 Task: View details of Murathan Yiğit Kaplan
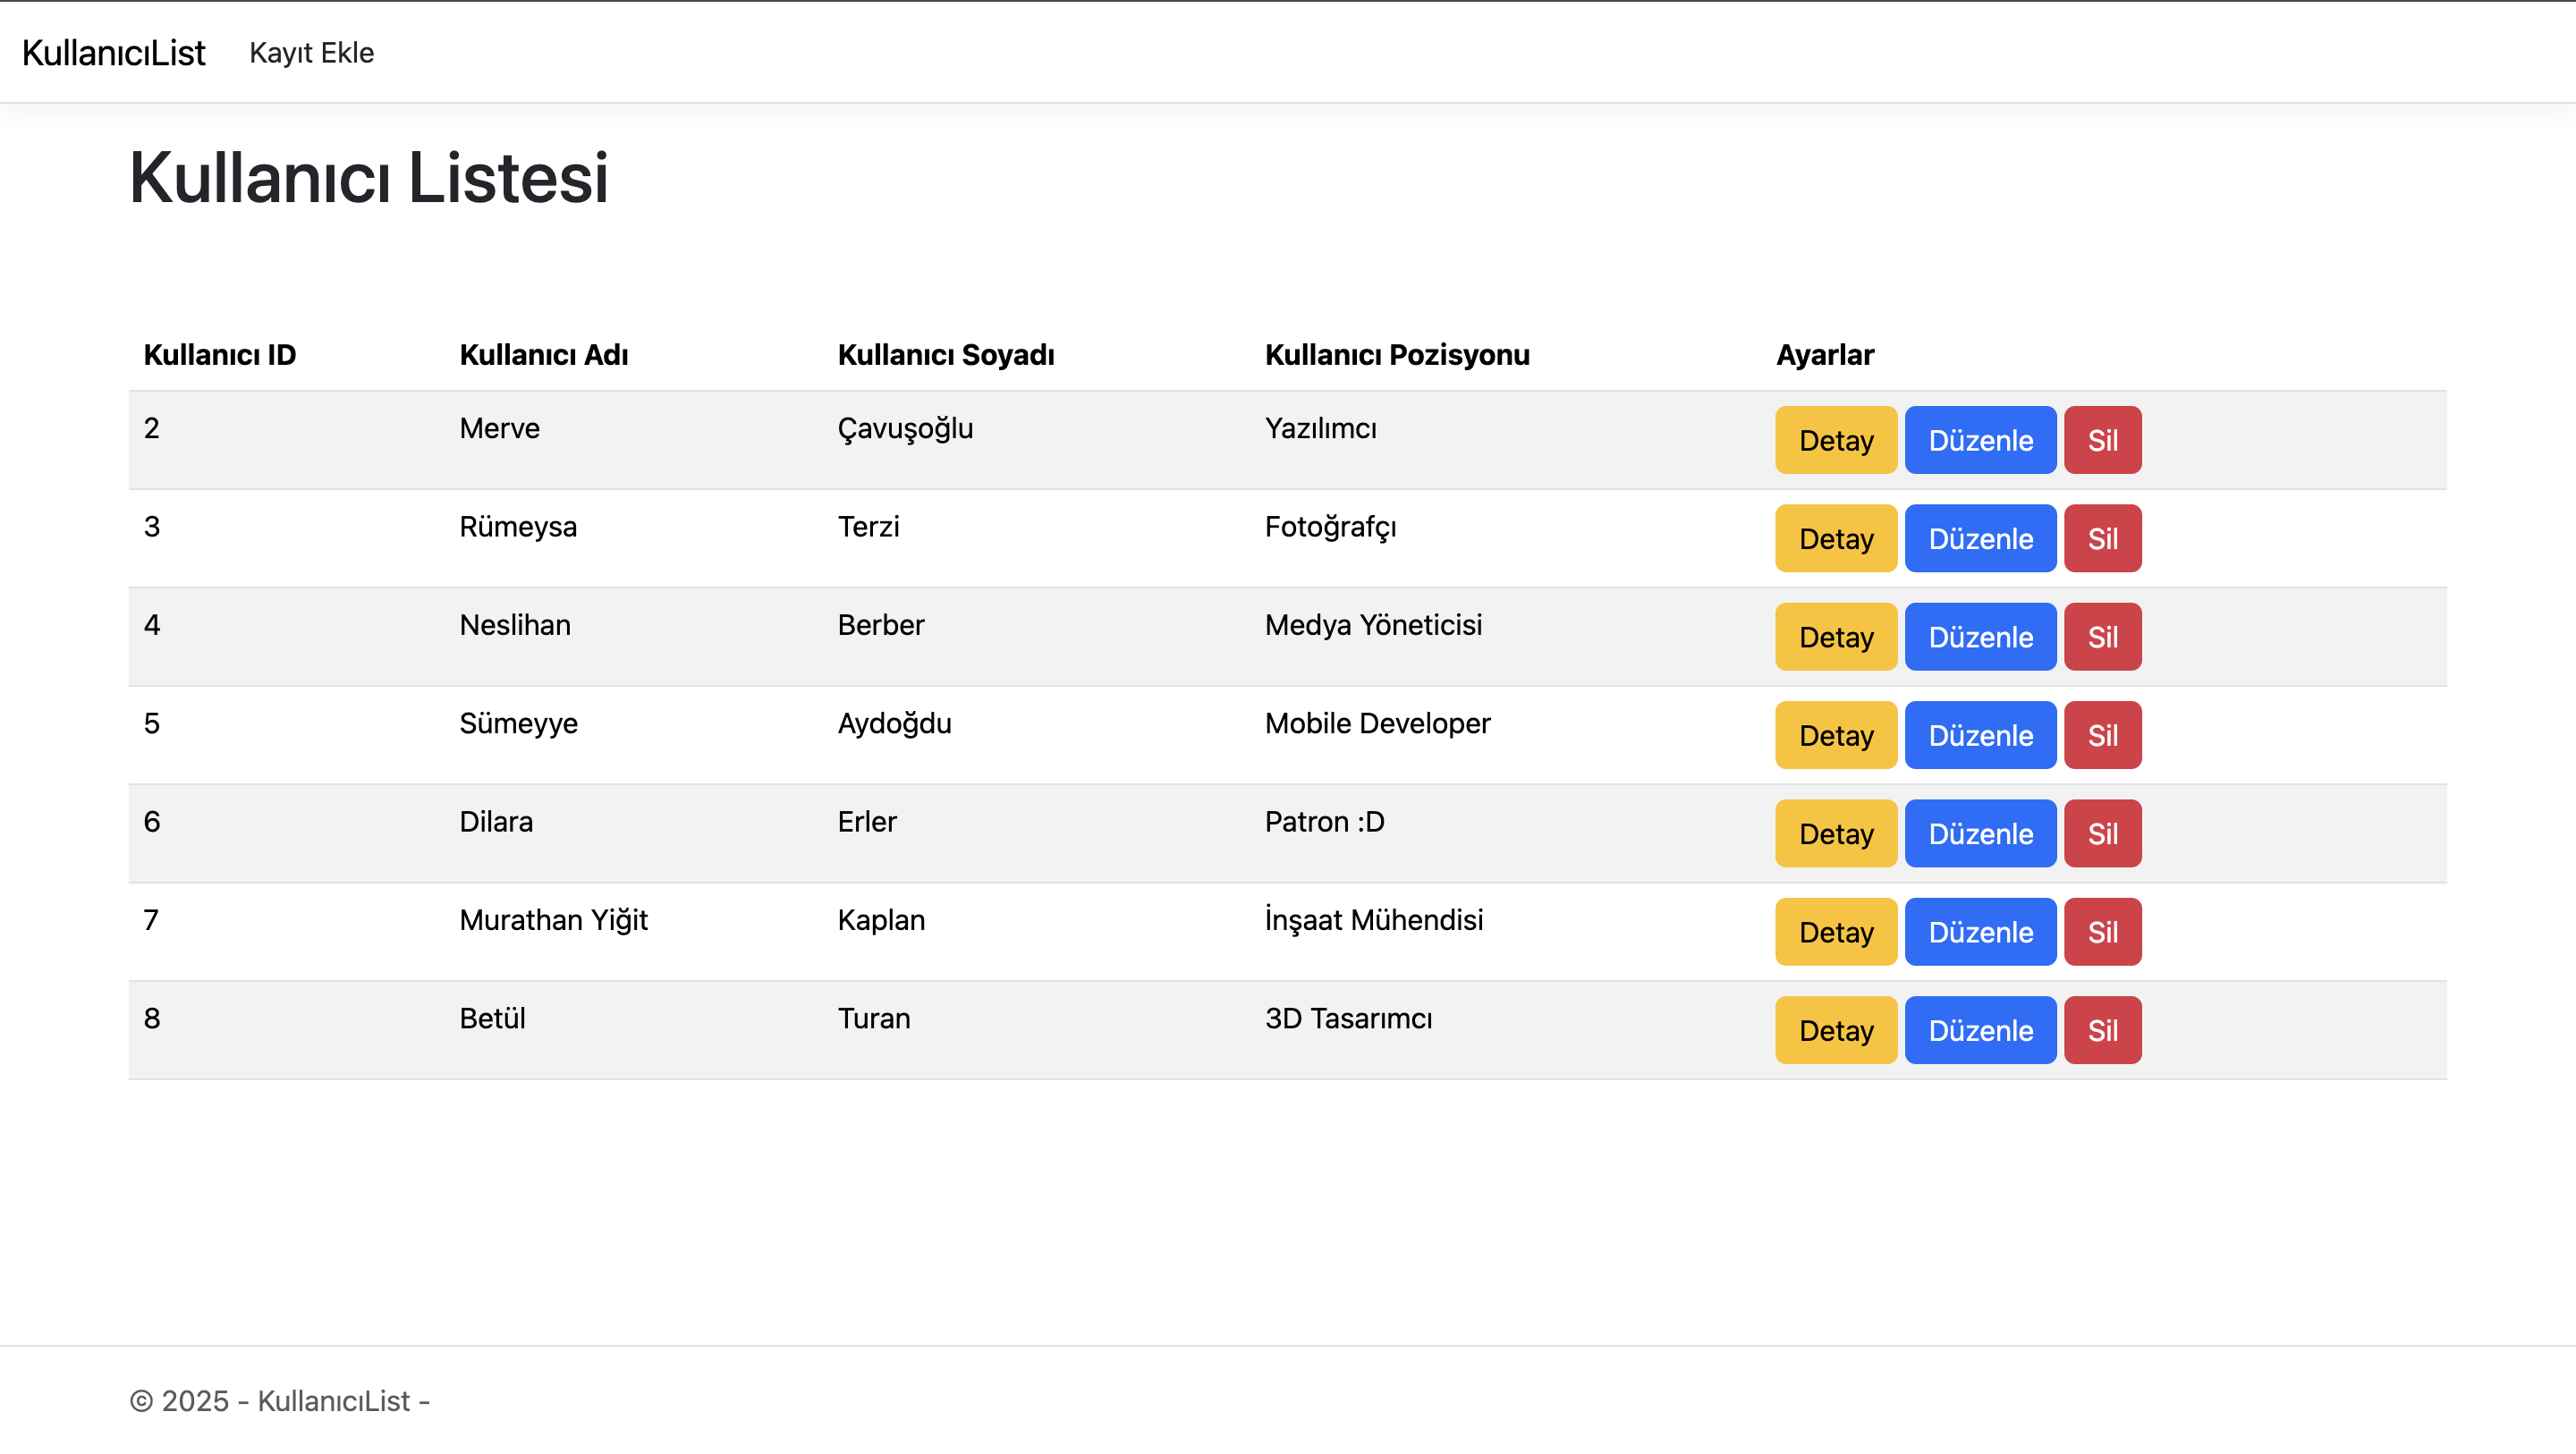click(1835, 931)
